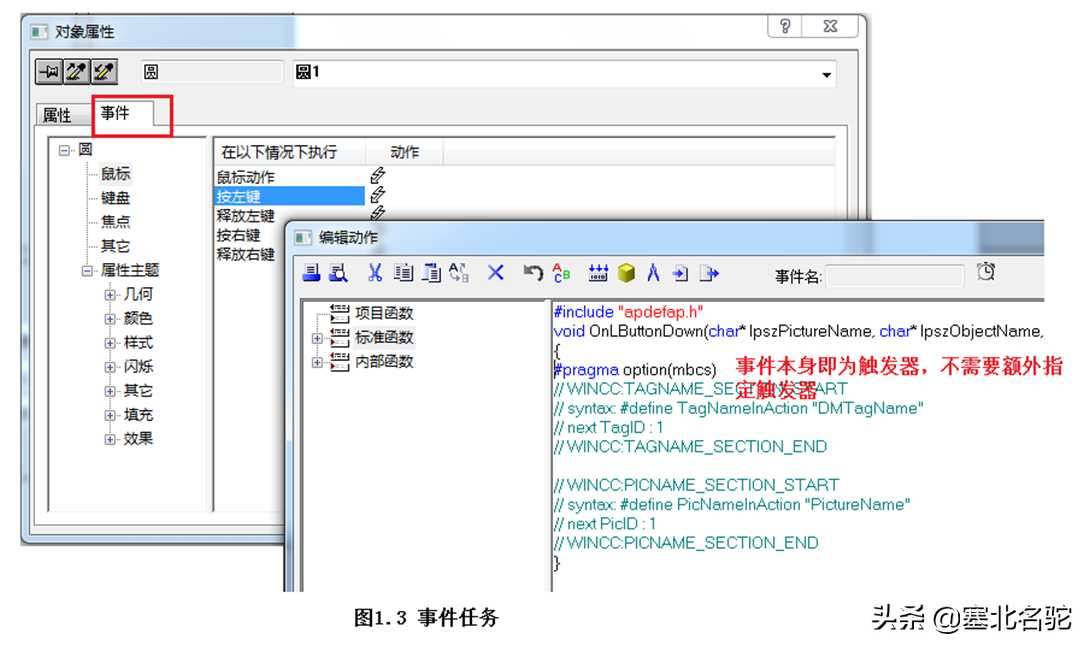1091x651 pixels.
Task: Select 鼠标 in the event tree
Action: tap(116, 174)
